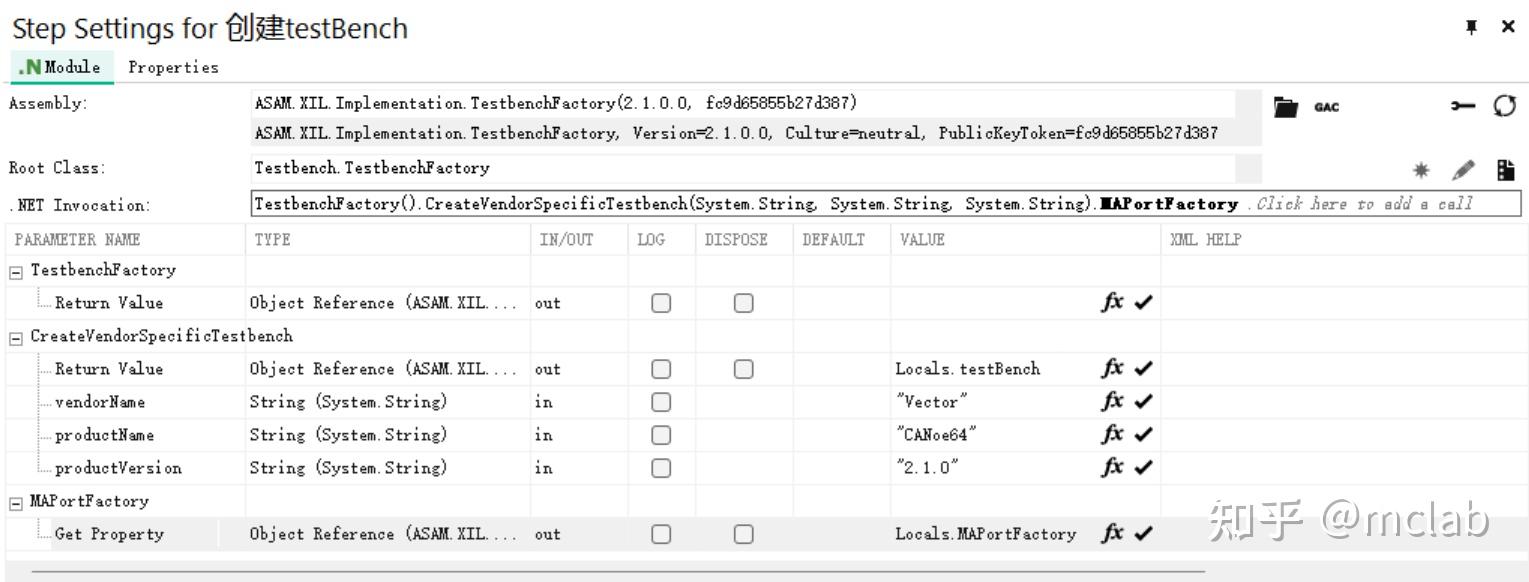This screenshot has width=1529, height=582.
Task: Open fx expression editor for vendorName value
Action: point(1111,402)
